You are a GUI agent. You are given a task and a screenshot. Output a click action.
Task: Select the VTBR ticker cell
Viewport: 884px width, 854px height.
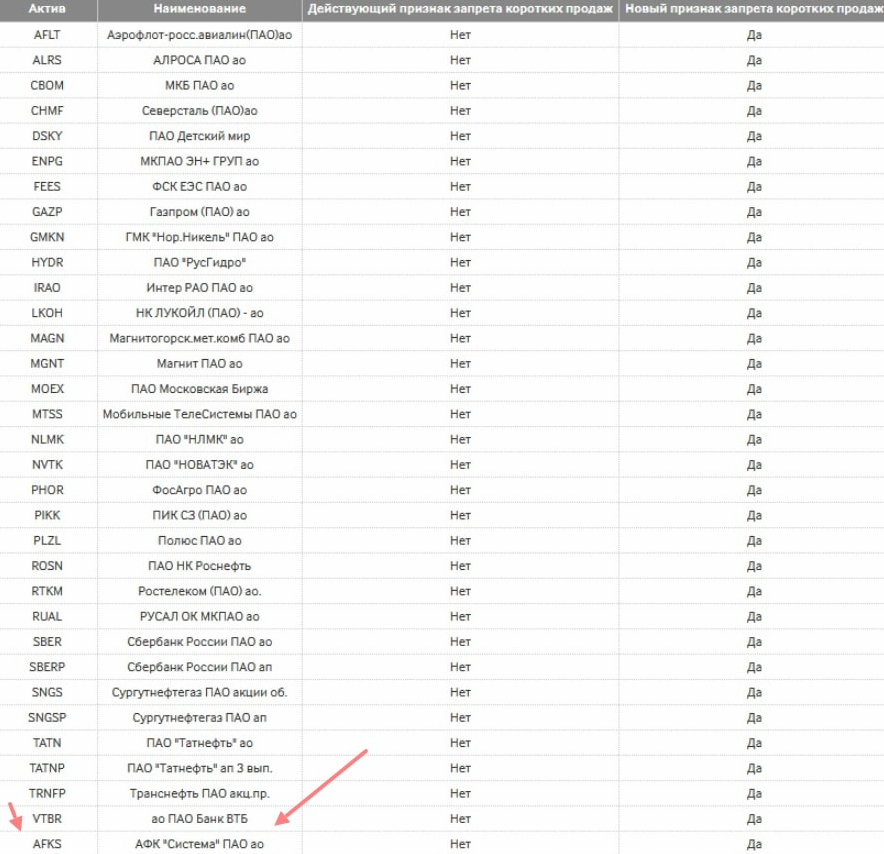pos(47,819)
